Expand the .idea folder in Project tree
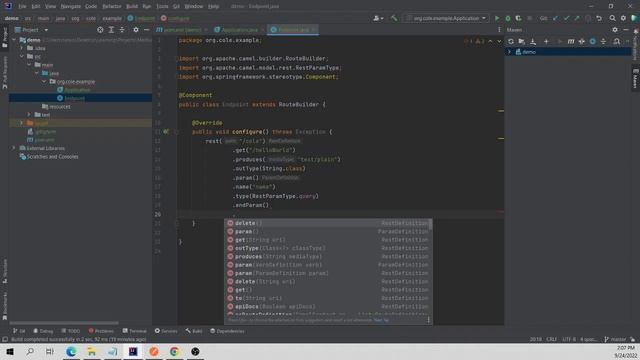The height and width of the screenshot is (360, 640). coord(22,48)
